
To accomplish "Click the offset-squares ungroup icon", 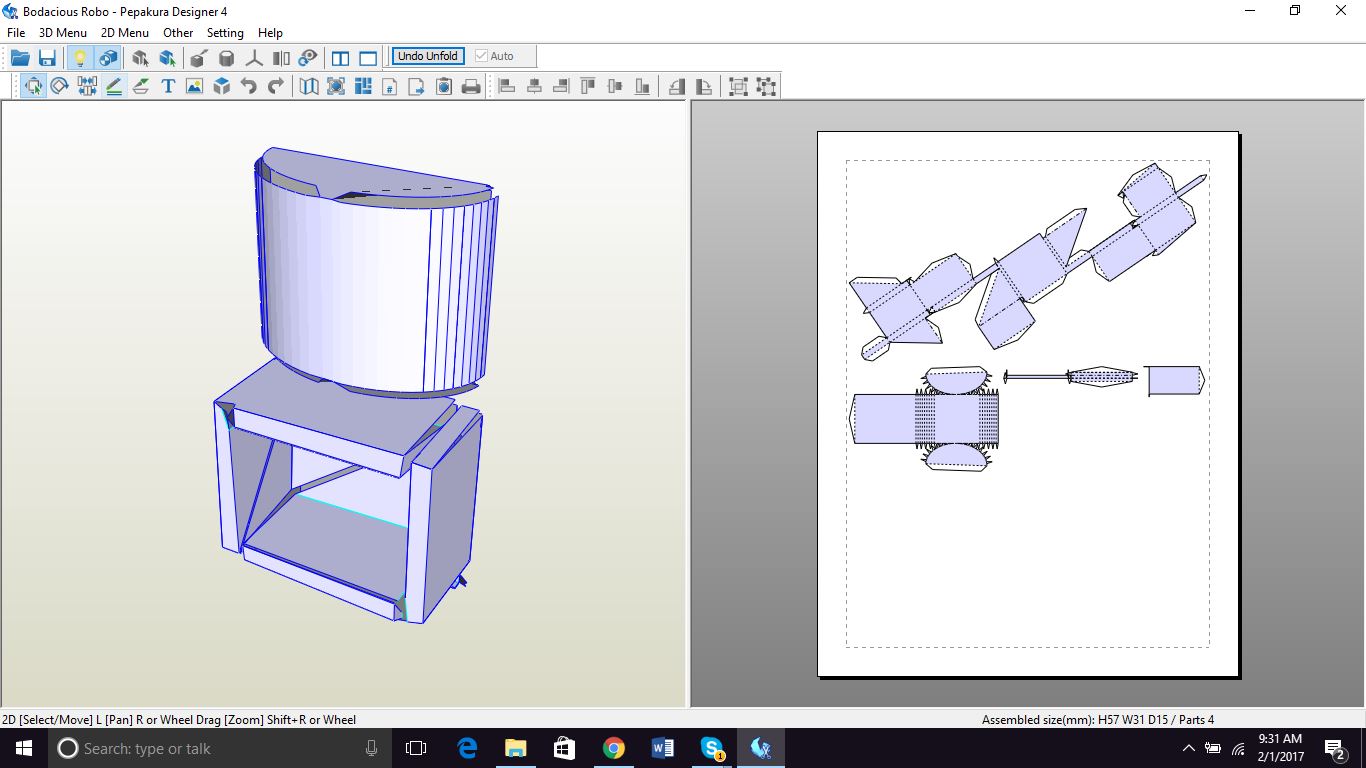I will pos(766,86).
